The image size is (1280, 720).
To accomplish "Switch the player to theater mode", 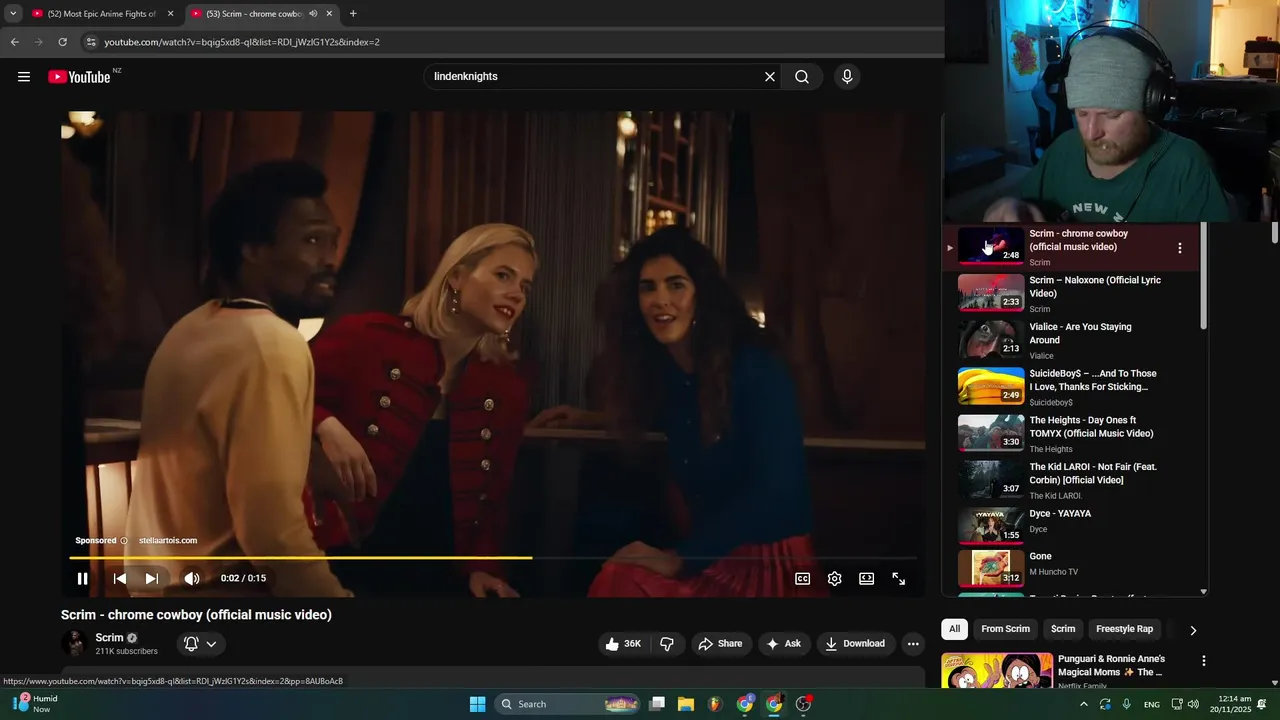I will [x=867, y=578].
